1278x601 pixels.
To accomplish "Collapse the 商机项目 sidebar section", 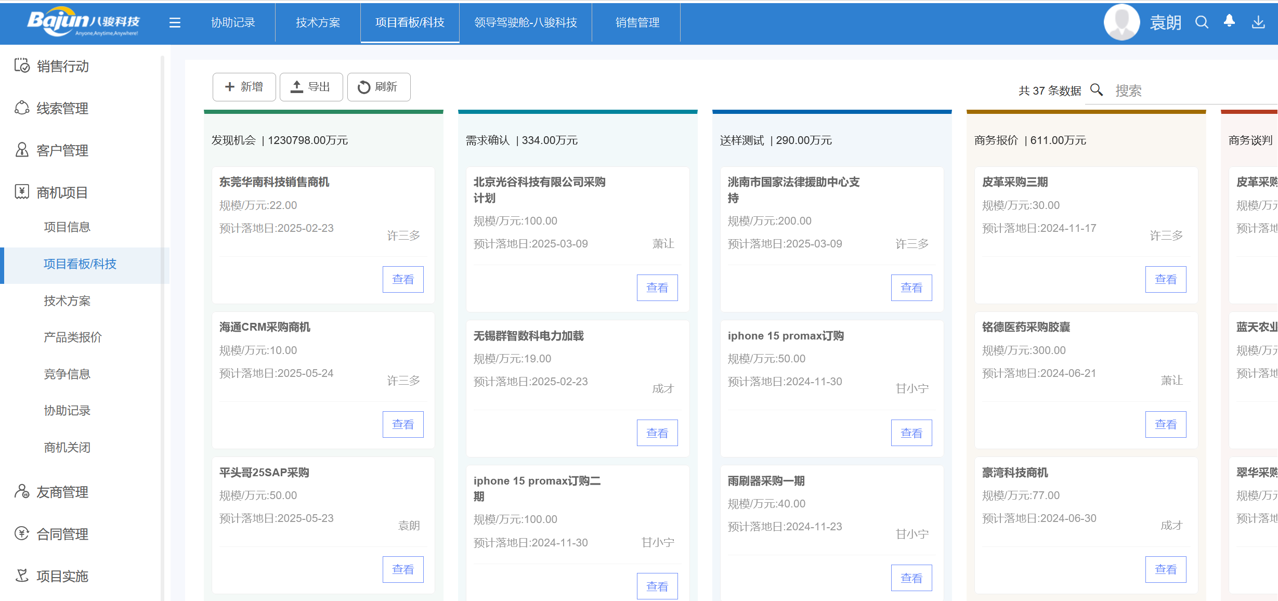I will [x=20, y=193].
